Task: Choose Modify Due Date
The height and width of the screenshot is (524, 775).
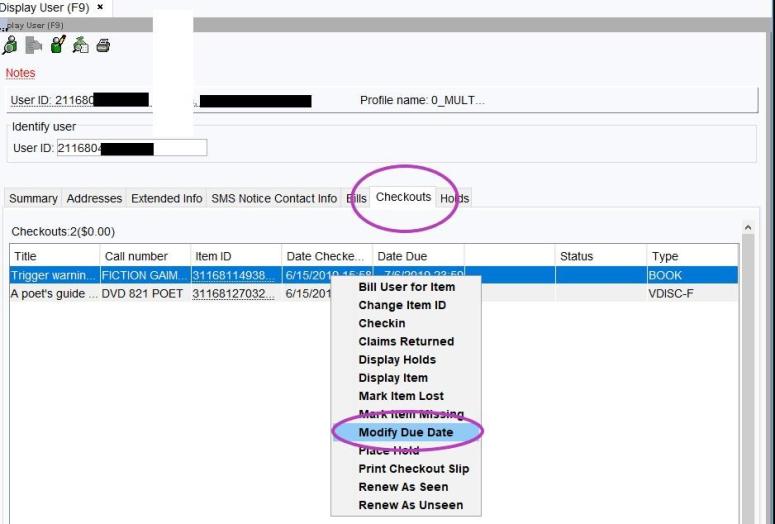Action: click(406, 433)
